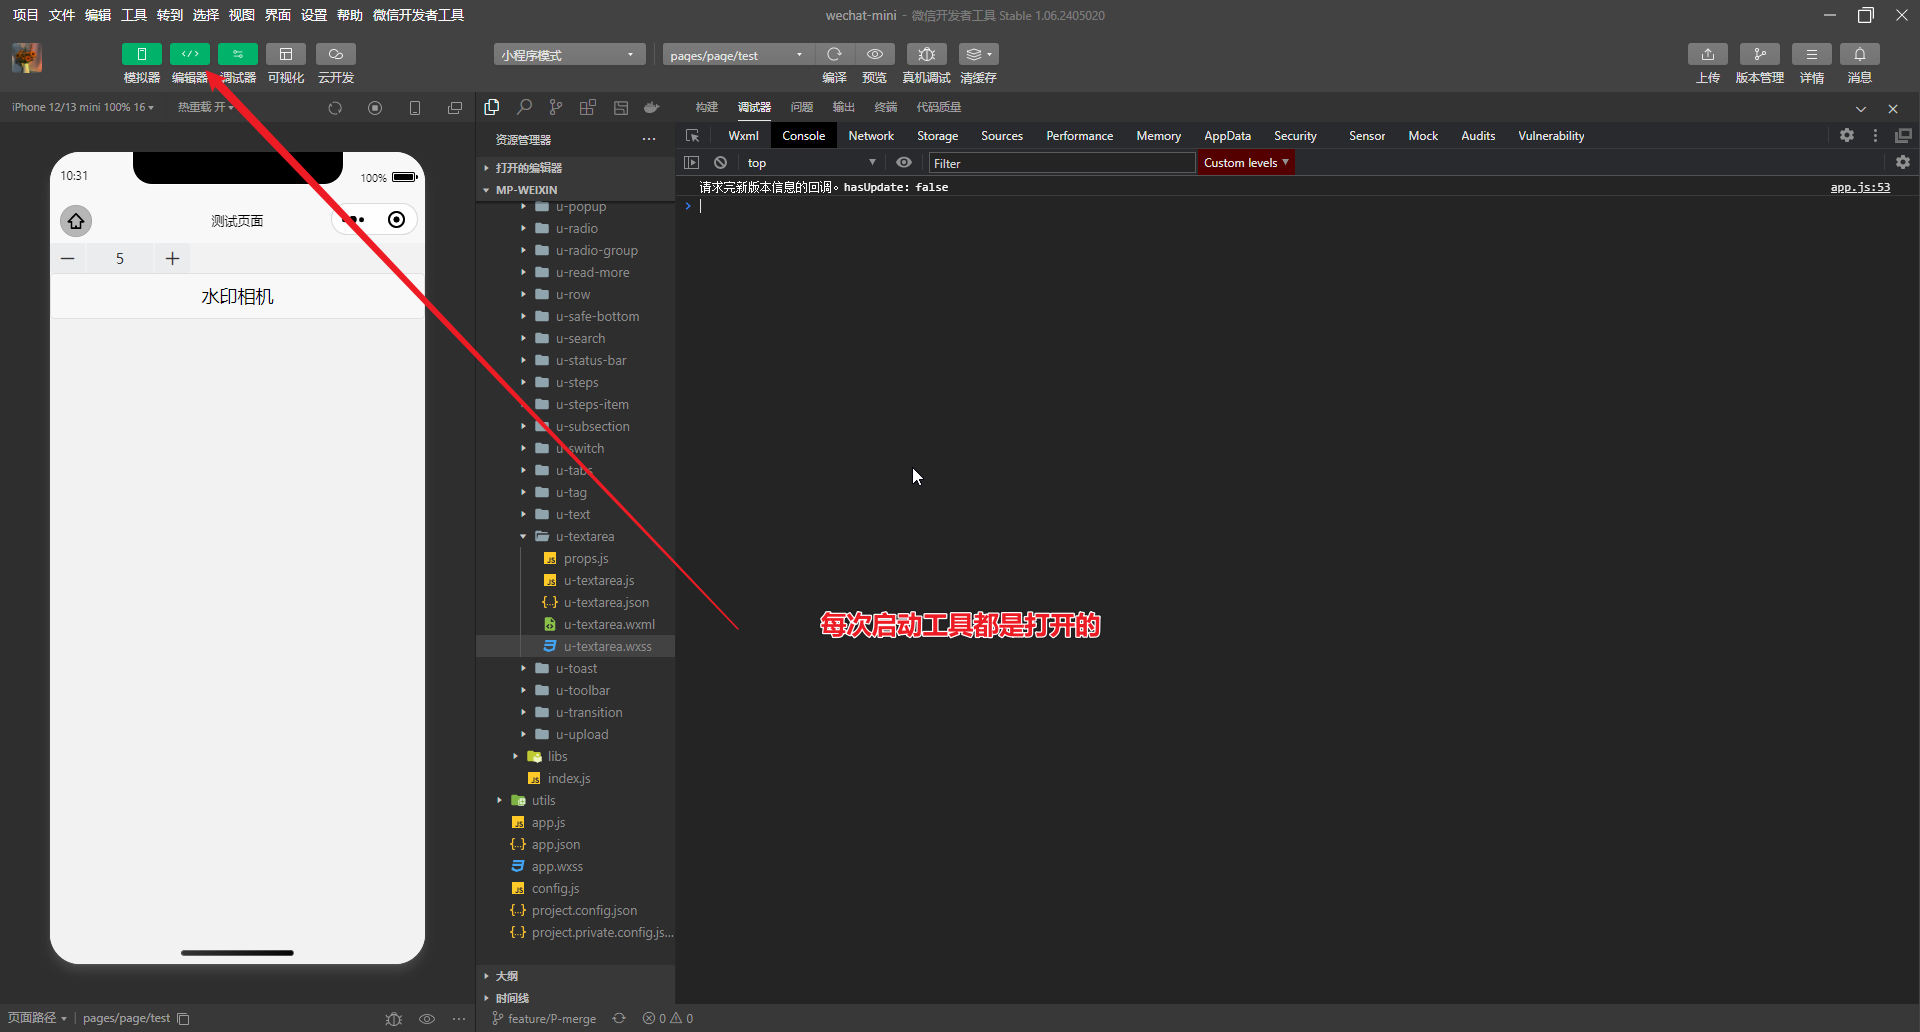Collapse the MP-WEIXIN project root
This screenshot has height=1032, width=1920.
pyautogui.click(x=575, y=190)
